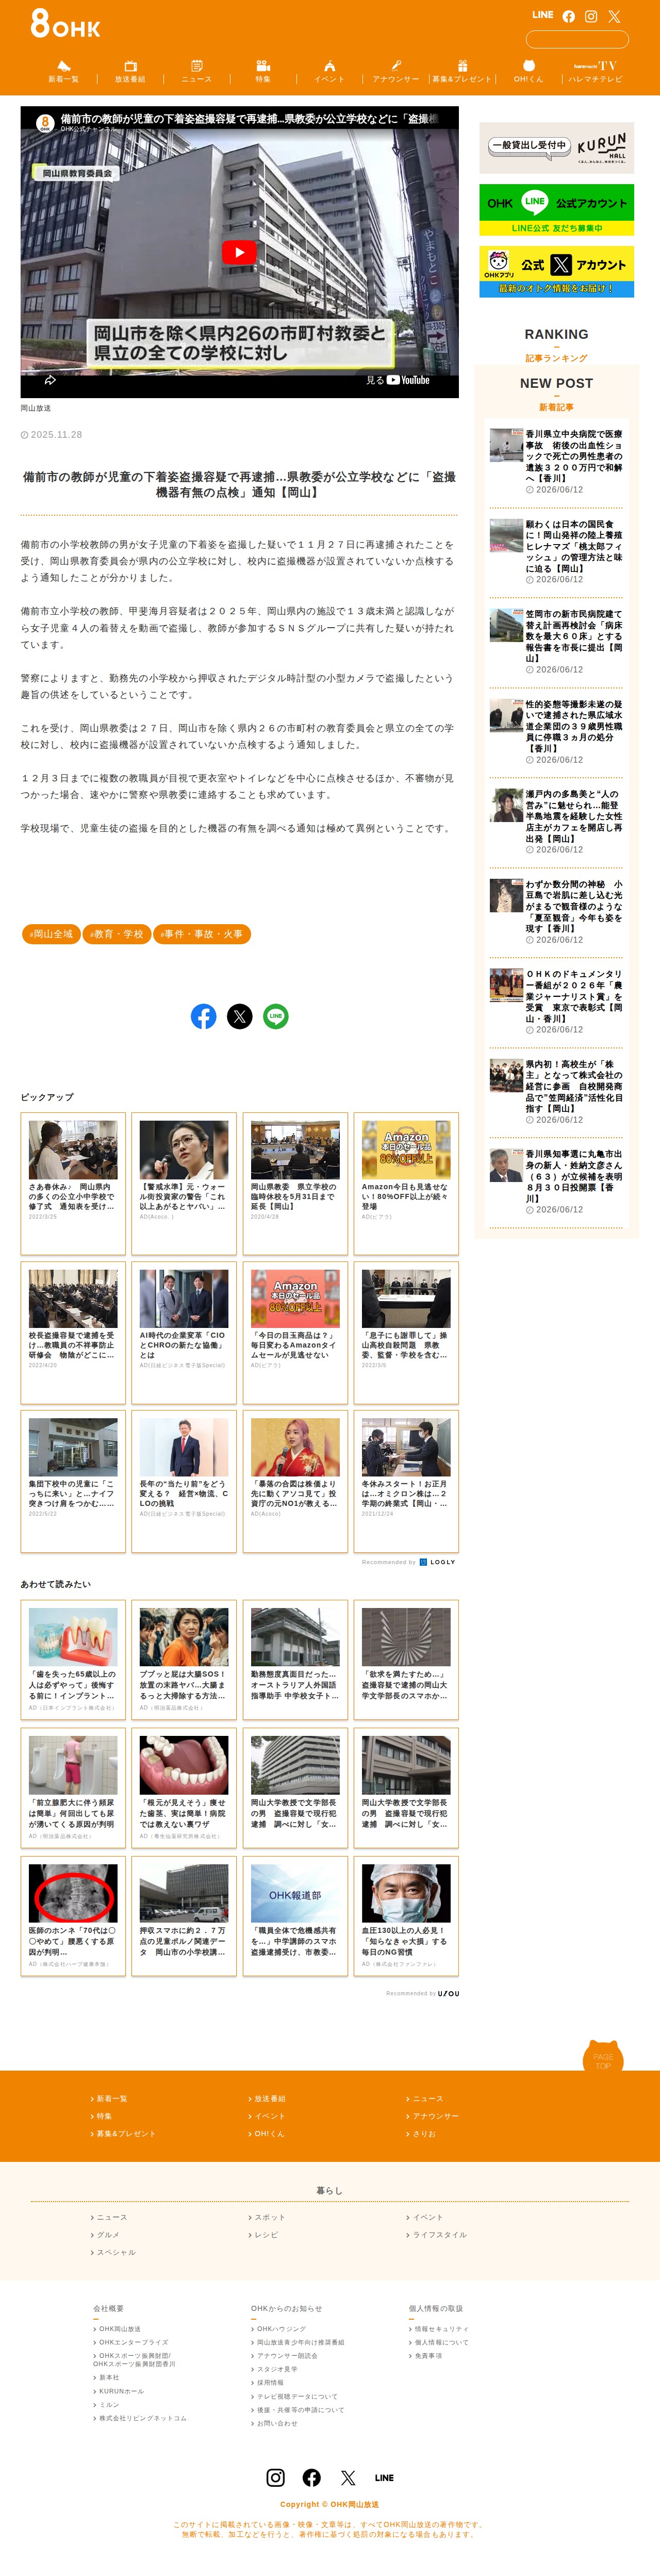Open the 瀬戸内の多島美 article in NEW POST

point(556,821)
